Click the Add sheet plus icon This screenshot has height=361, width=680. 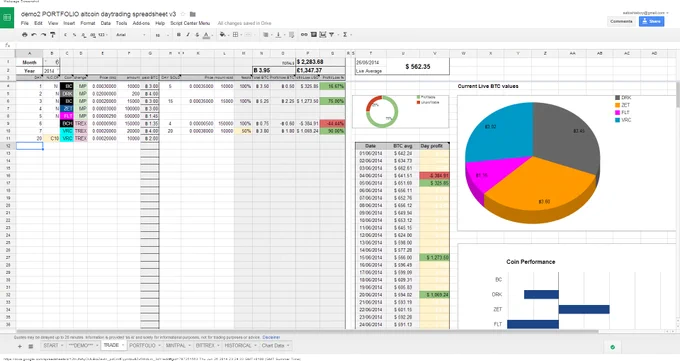[20, 346]
